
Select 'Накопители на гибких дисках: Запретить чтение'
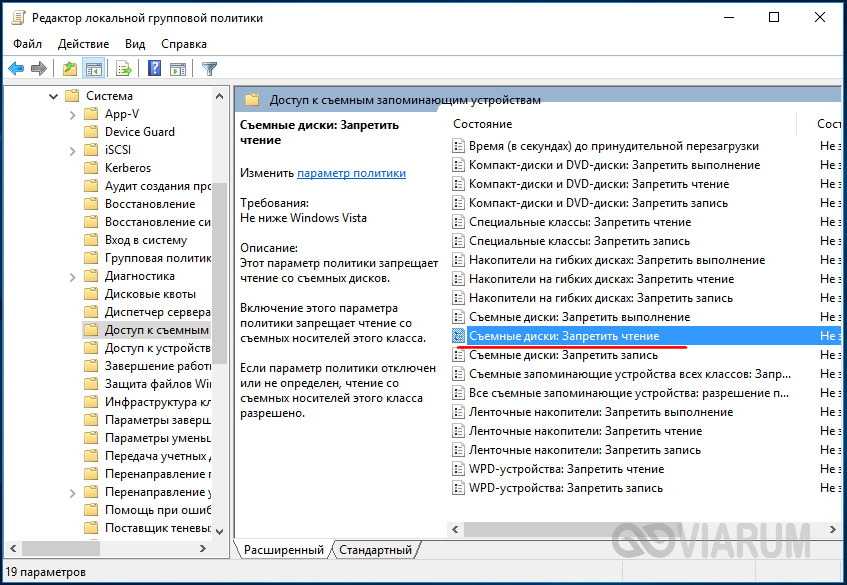[x=601, y=279]
